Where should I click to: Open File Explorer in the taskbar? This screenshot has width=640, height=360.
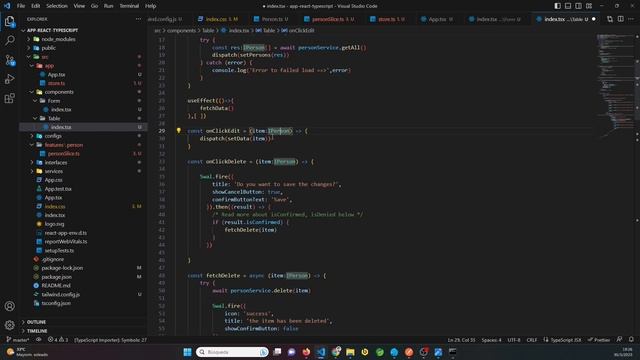click(350, 352)
